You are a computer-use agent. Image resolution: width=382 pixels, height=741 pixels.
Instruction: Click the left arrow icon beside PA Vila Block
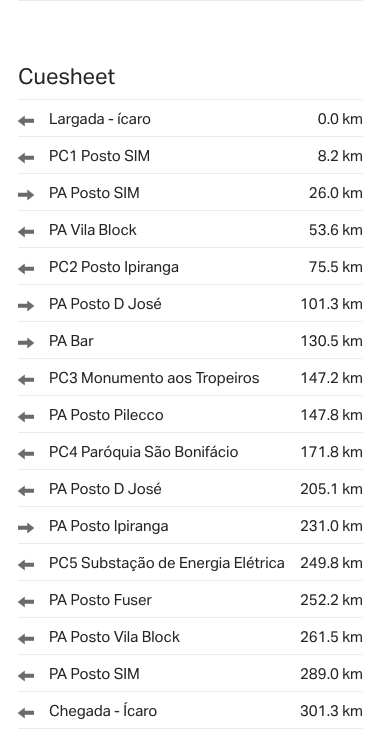click(26, 232)
